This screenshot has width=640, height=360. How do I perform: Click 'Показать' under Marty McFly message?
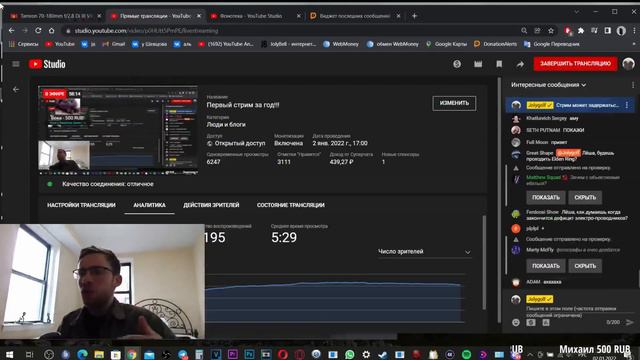point(546,266)
